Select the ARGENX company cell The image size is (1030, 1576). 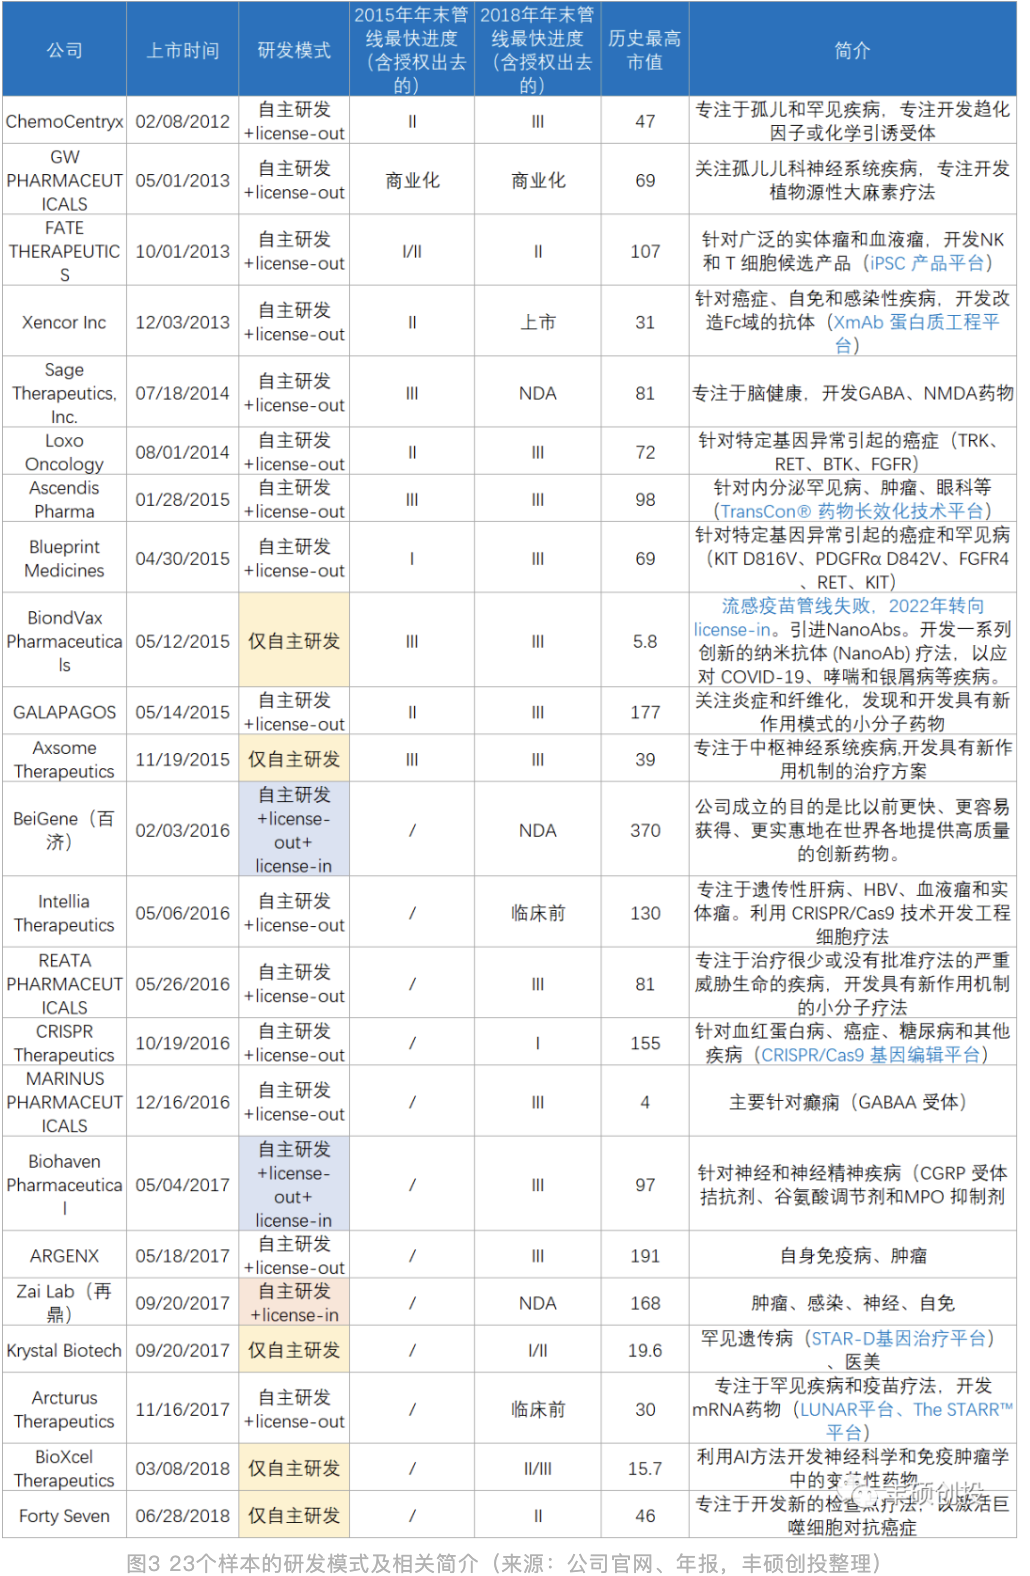coord(65,1256)
